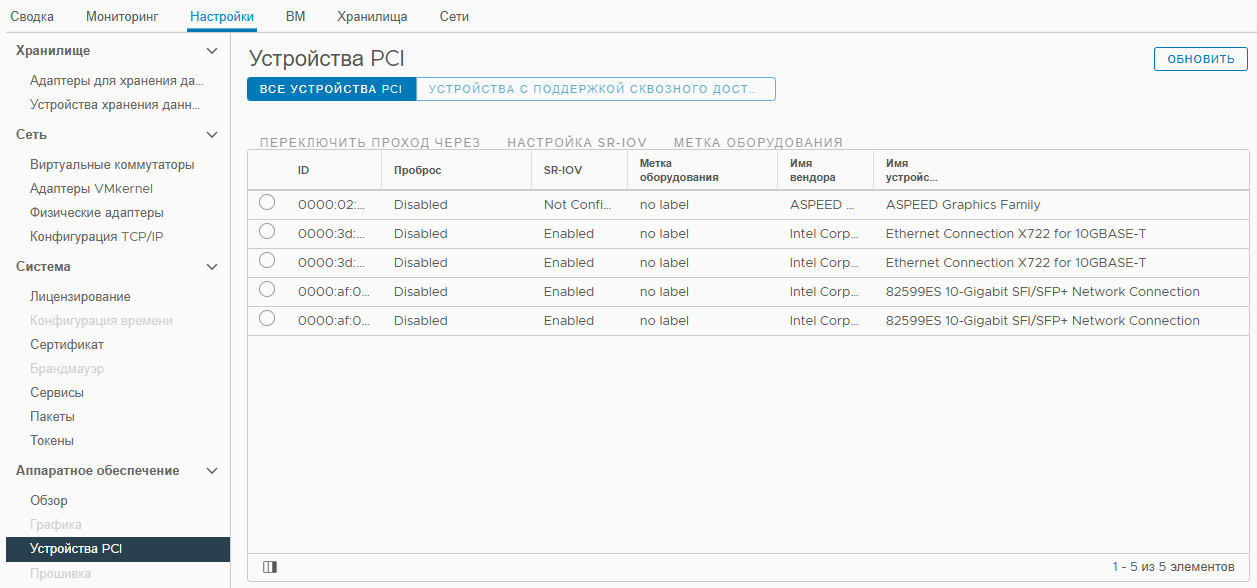Show devices with passthrough support sub-tab

click(x=596, y=89)
